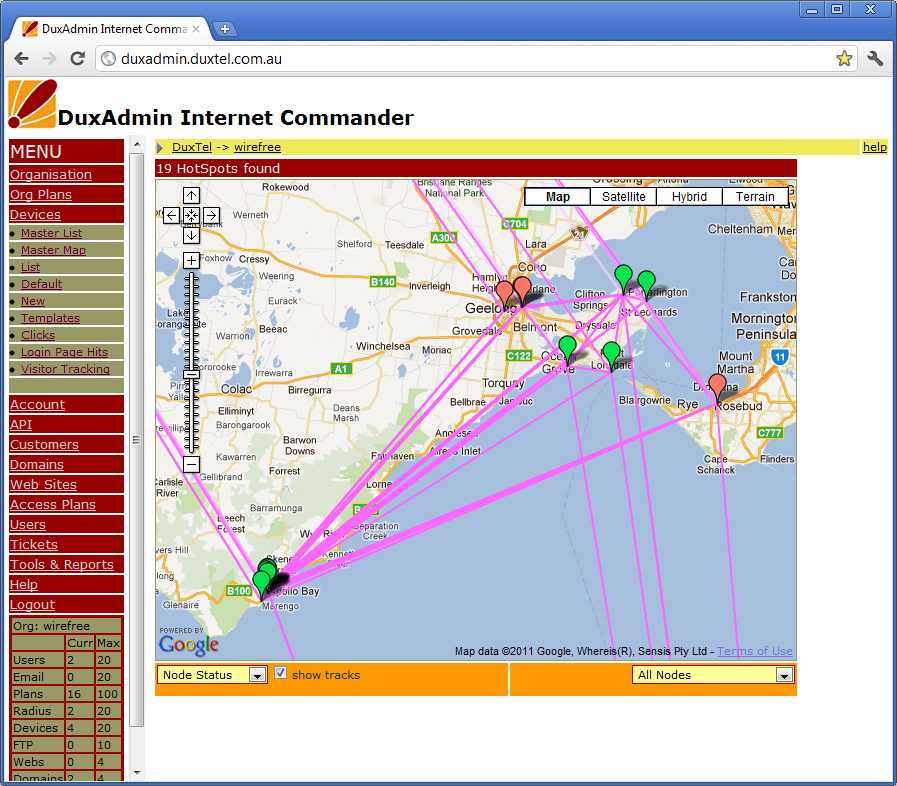
Task: Pan the map right with the arrow
Action: (x=211, y=216)
